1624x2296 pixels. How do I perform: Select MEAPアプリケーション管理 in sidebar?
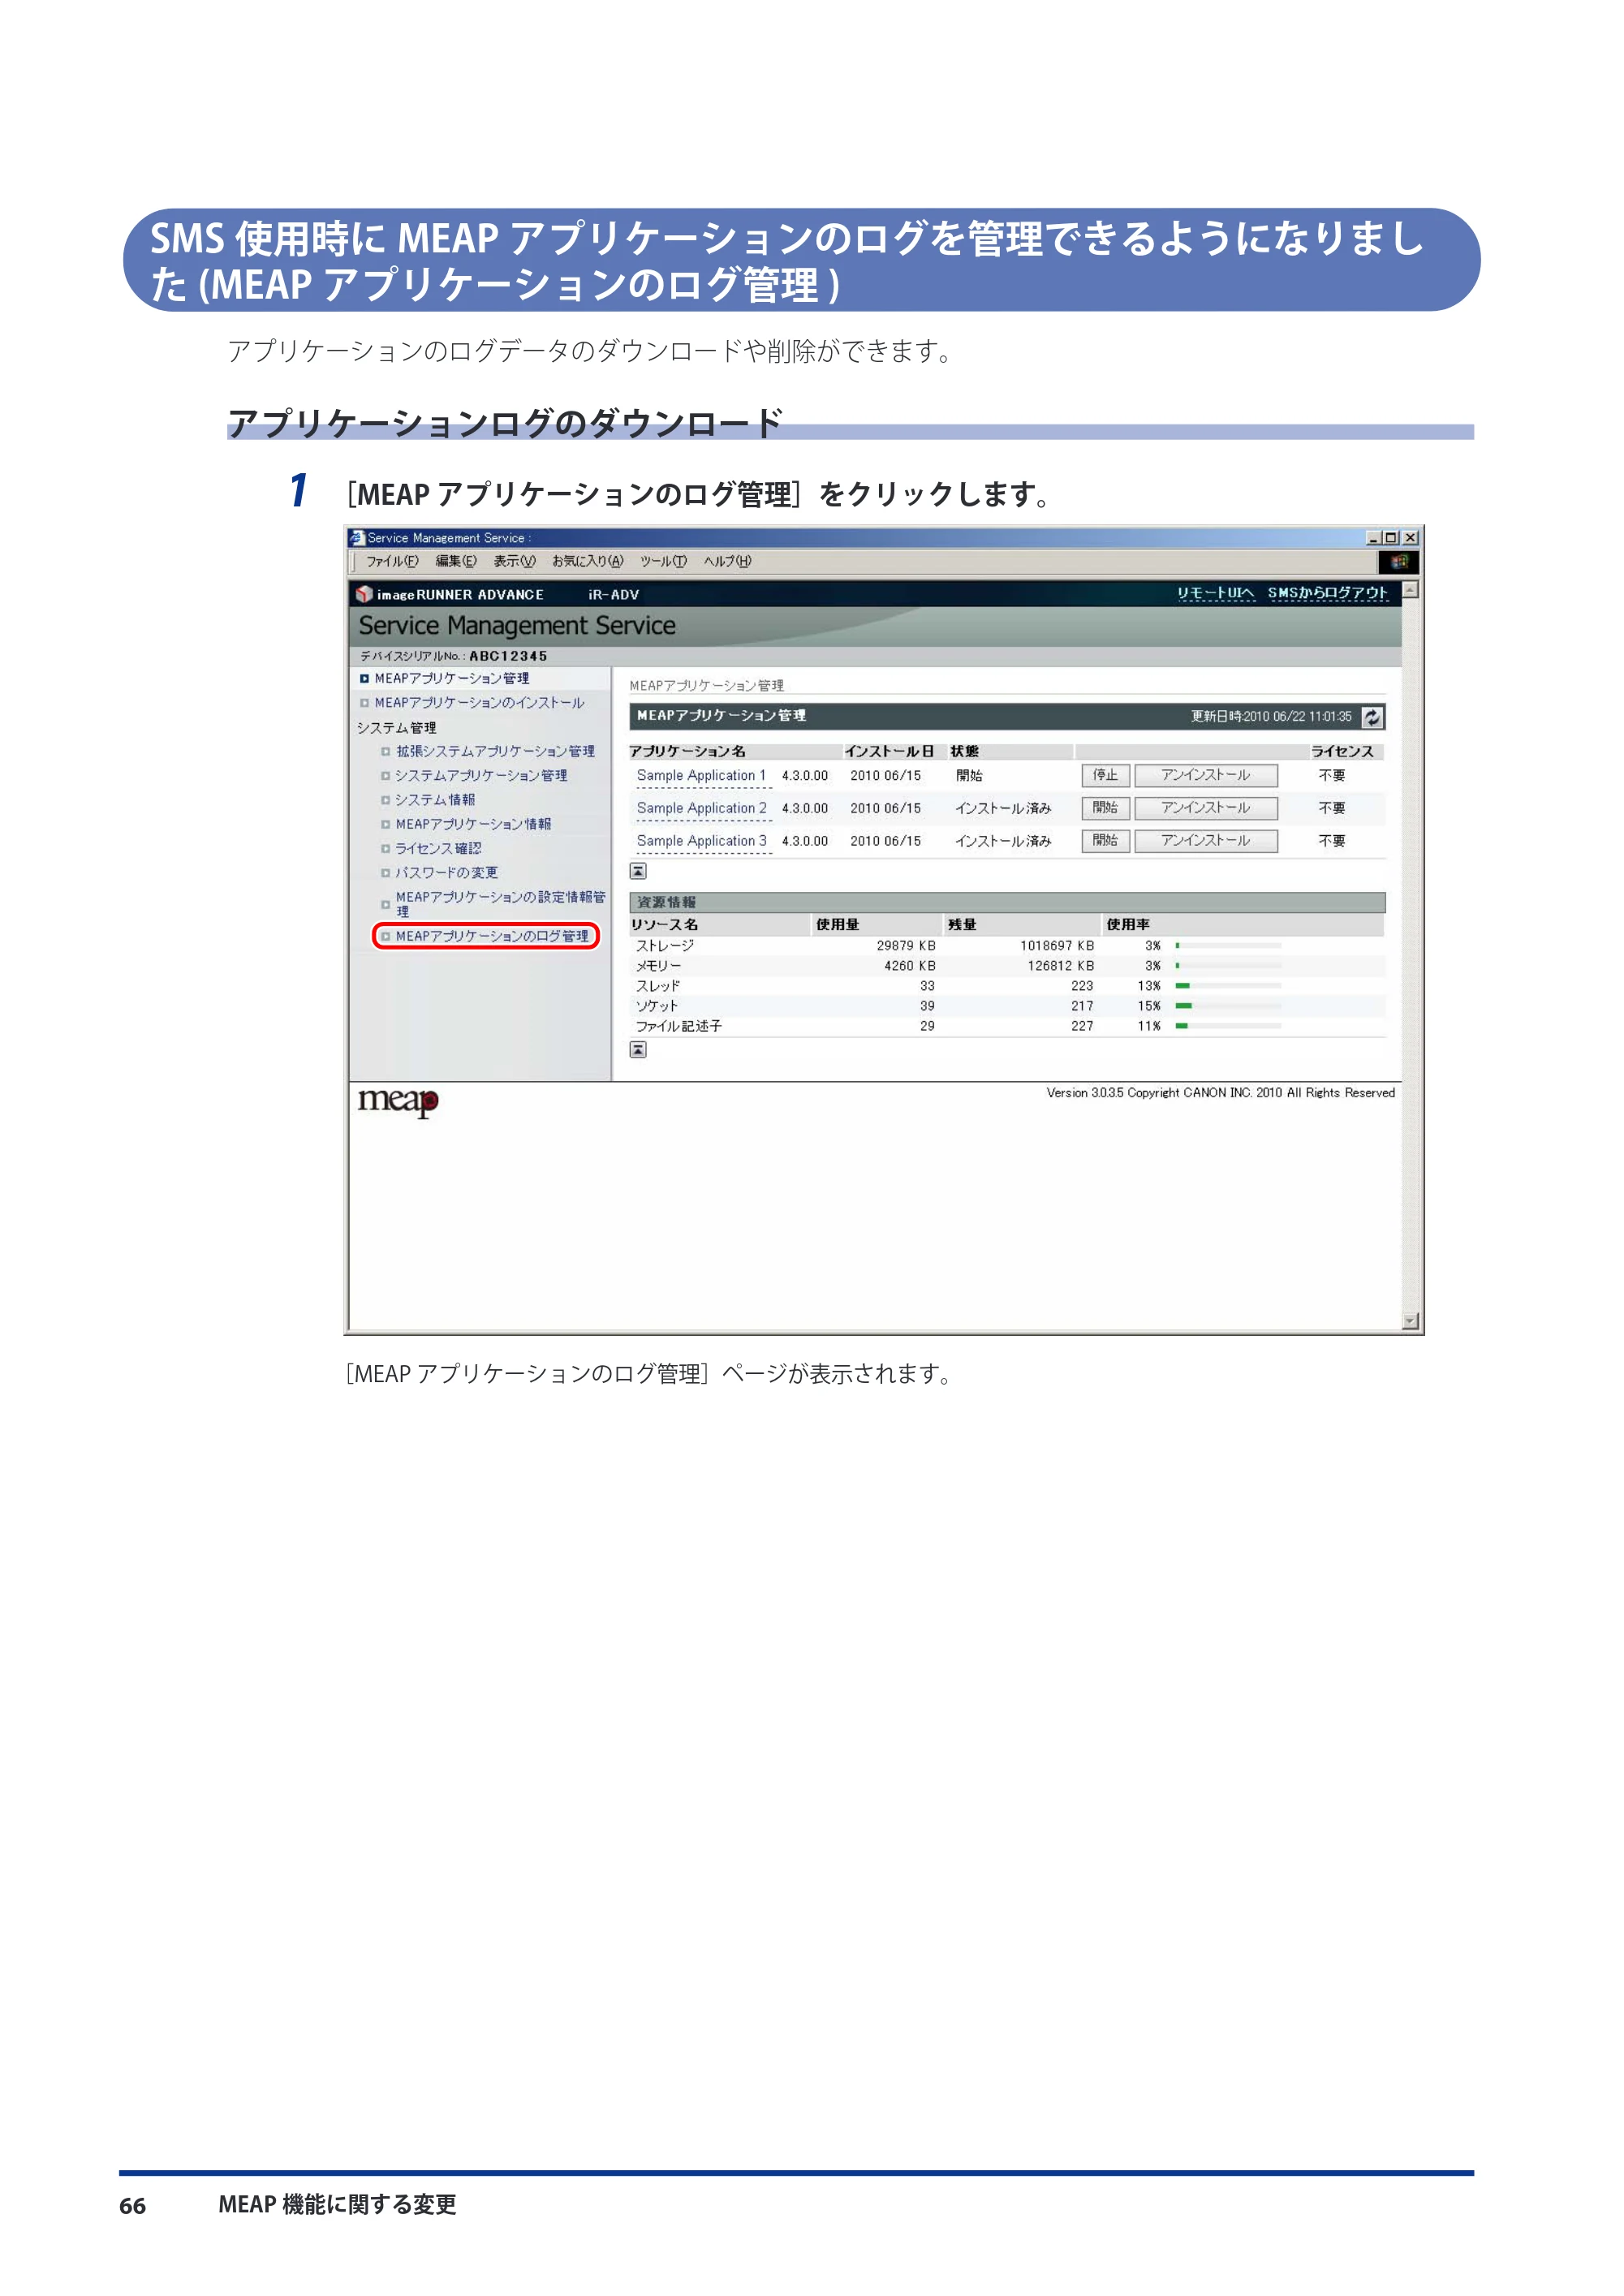452,678
